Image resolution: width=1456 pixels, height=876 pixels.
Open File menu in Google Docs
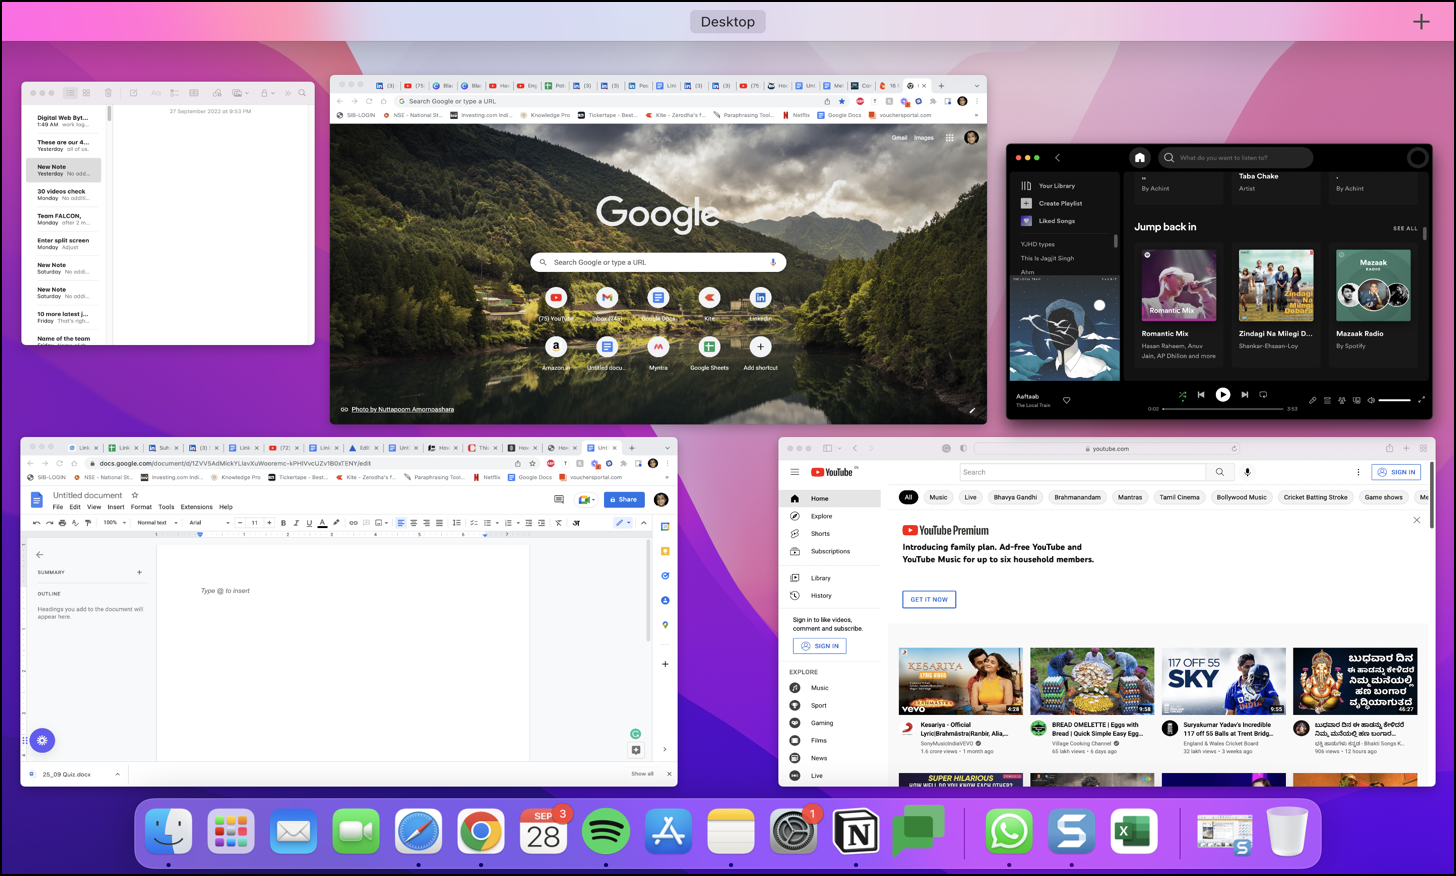58,507
